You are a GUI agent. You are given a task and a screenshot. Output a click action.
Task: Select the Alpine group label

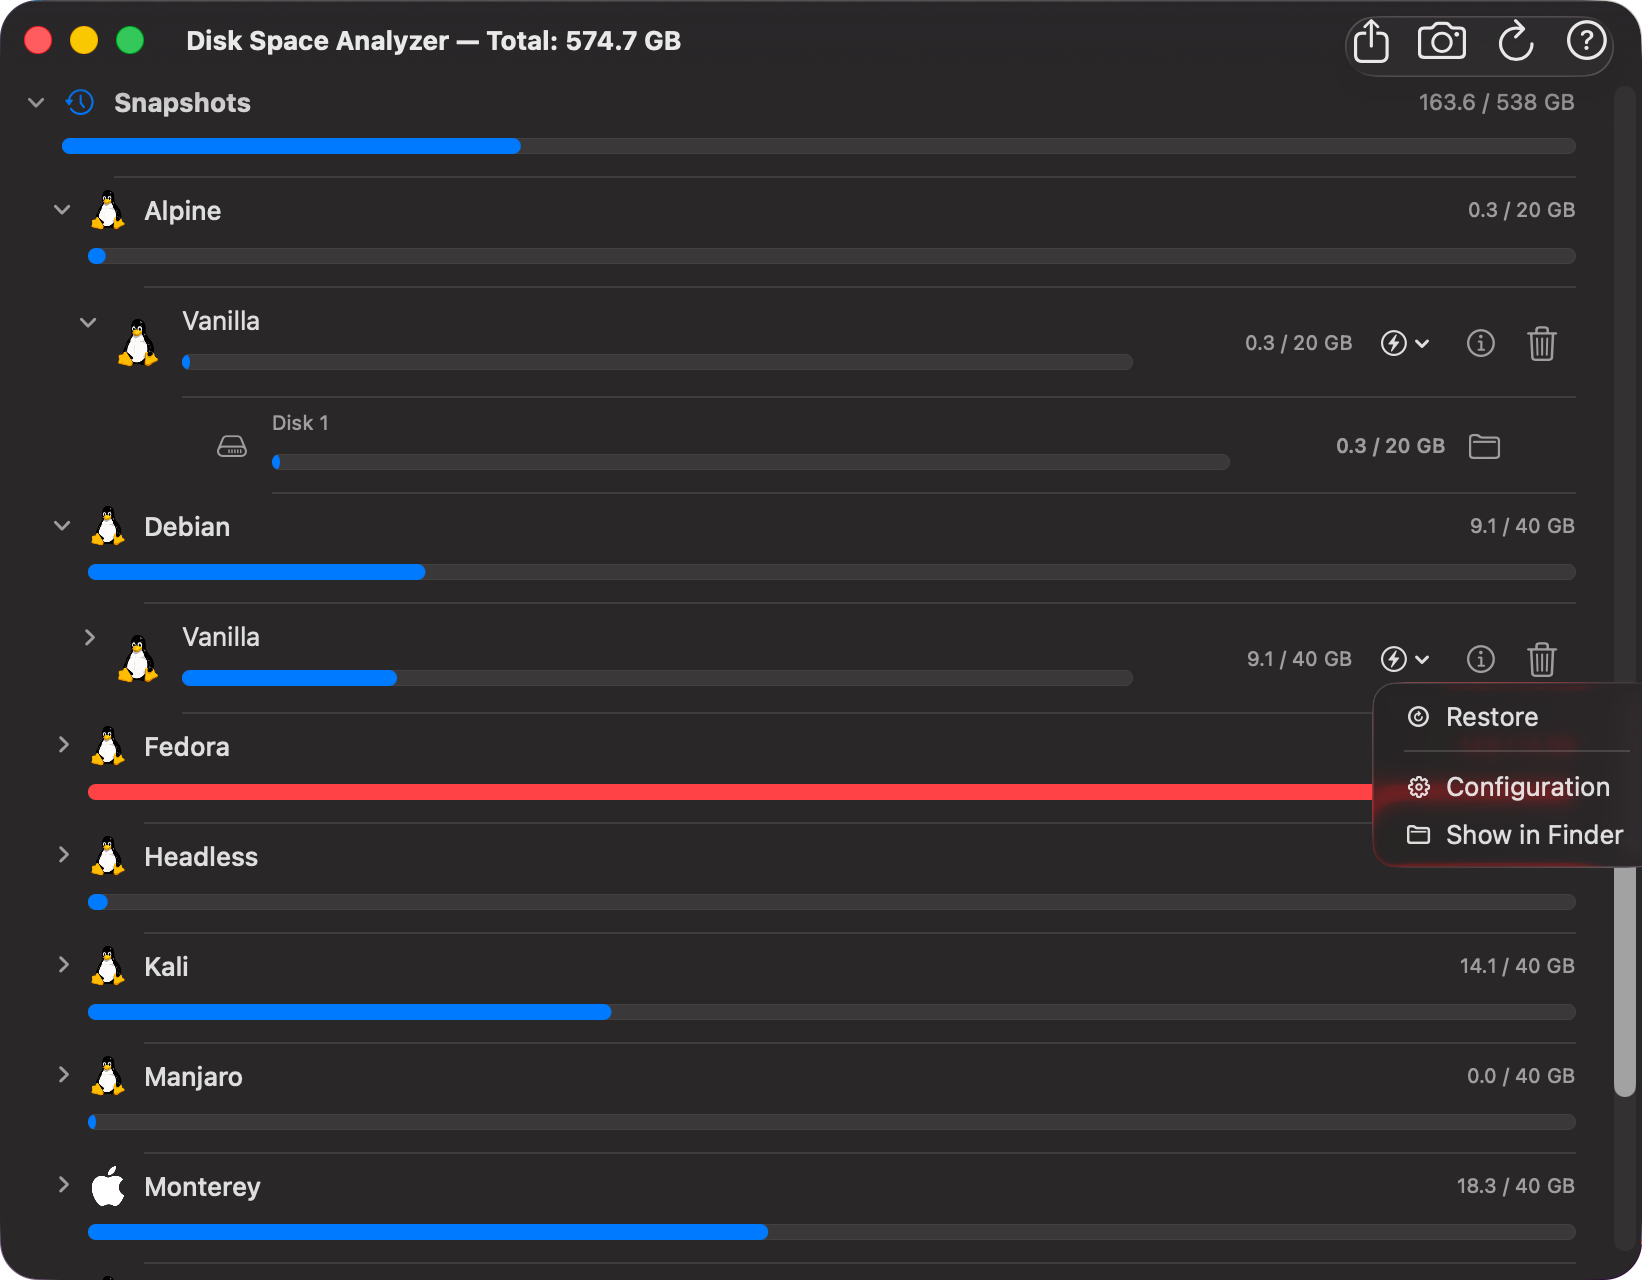(x=183, y=211)
